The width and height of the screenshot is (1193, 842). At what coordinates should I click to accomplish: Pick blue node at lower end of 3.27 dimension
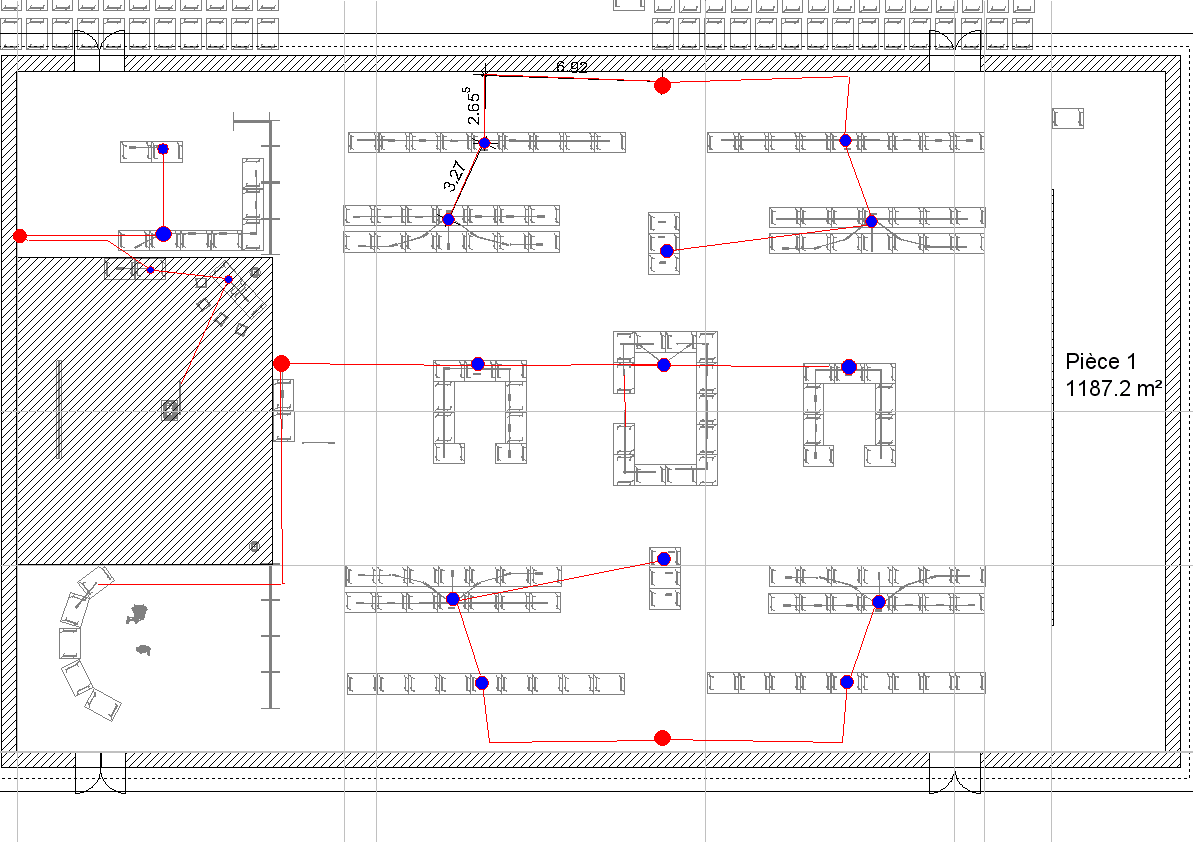(448, 219)
